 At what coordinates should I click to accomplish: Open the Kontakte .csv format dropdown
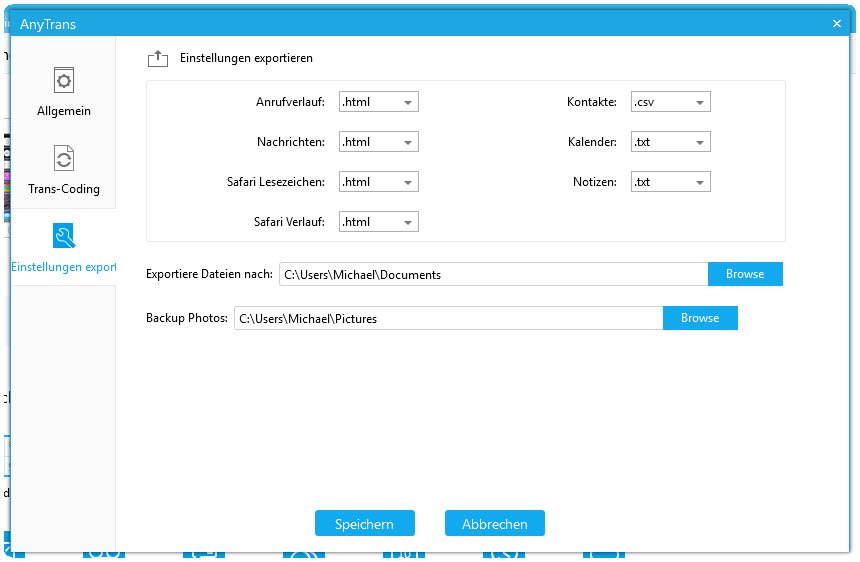pos(671,102)
